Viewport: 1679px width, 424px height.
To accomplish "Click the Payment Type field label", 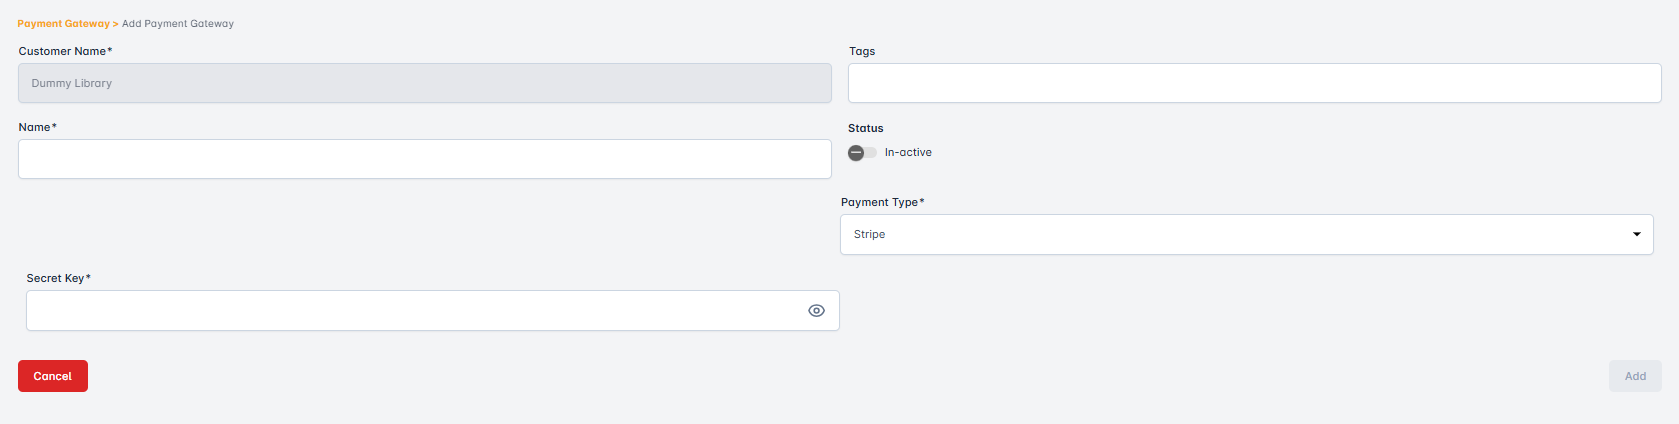I will pyautogui.click(x=881, y=203).
